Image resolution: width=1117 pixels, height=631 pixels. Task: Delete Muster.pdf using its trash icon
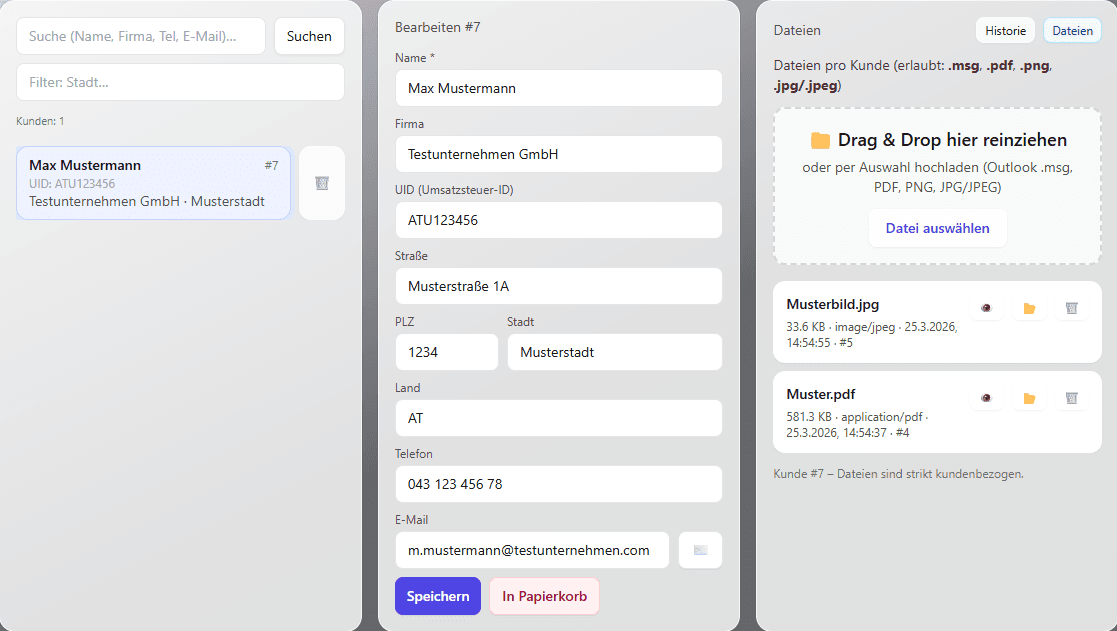[x=1071, y=398]
